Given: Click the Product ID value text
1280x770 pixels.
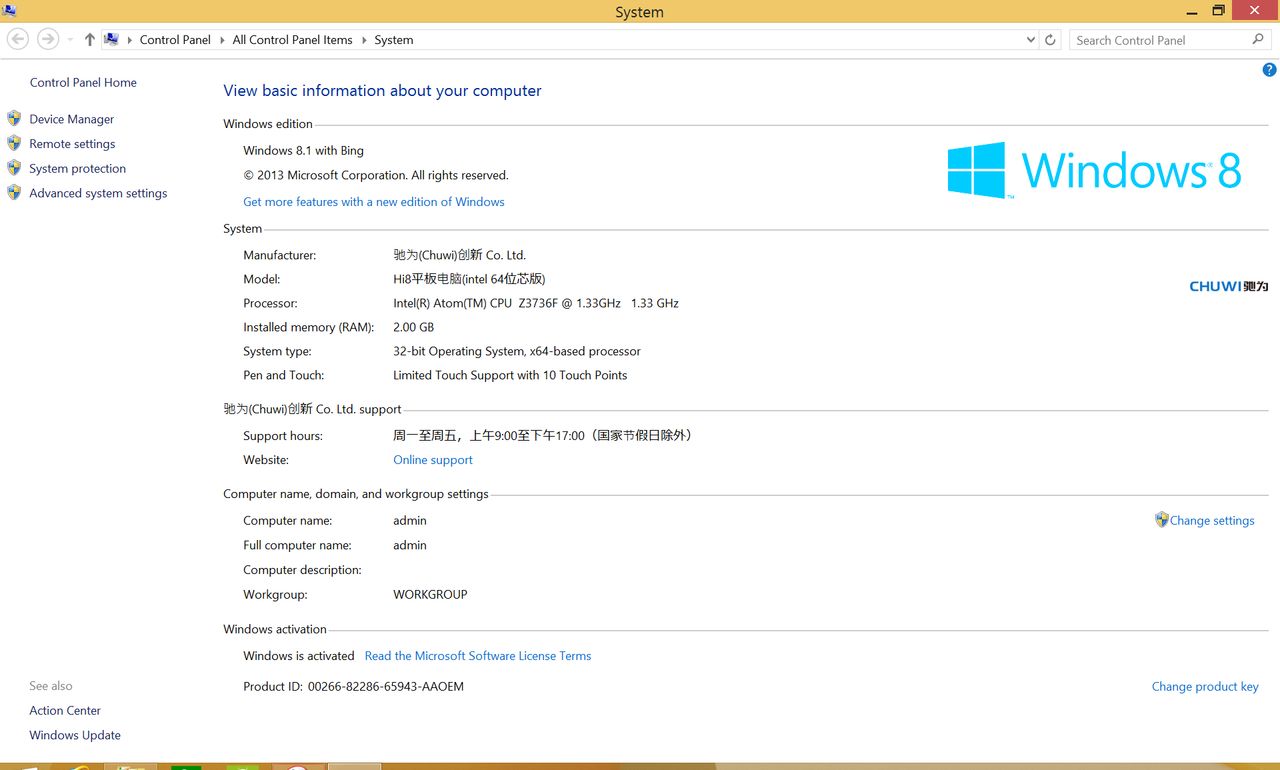Looking at the screenshot, I should (386, 687).
